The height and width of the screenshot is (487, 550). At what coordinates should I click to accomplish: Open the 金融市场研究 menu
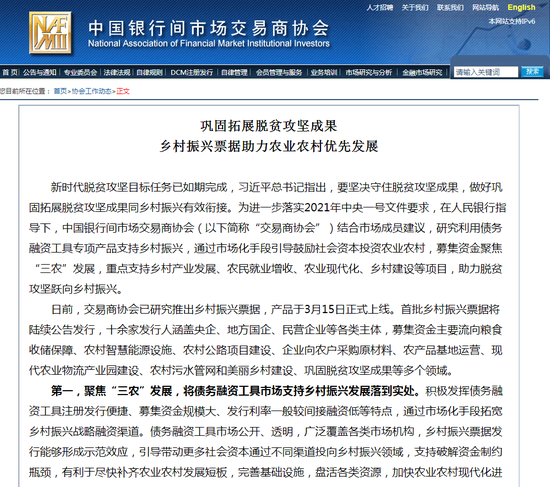coord(422,72)
